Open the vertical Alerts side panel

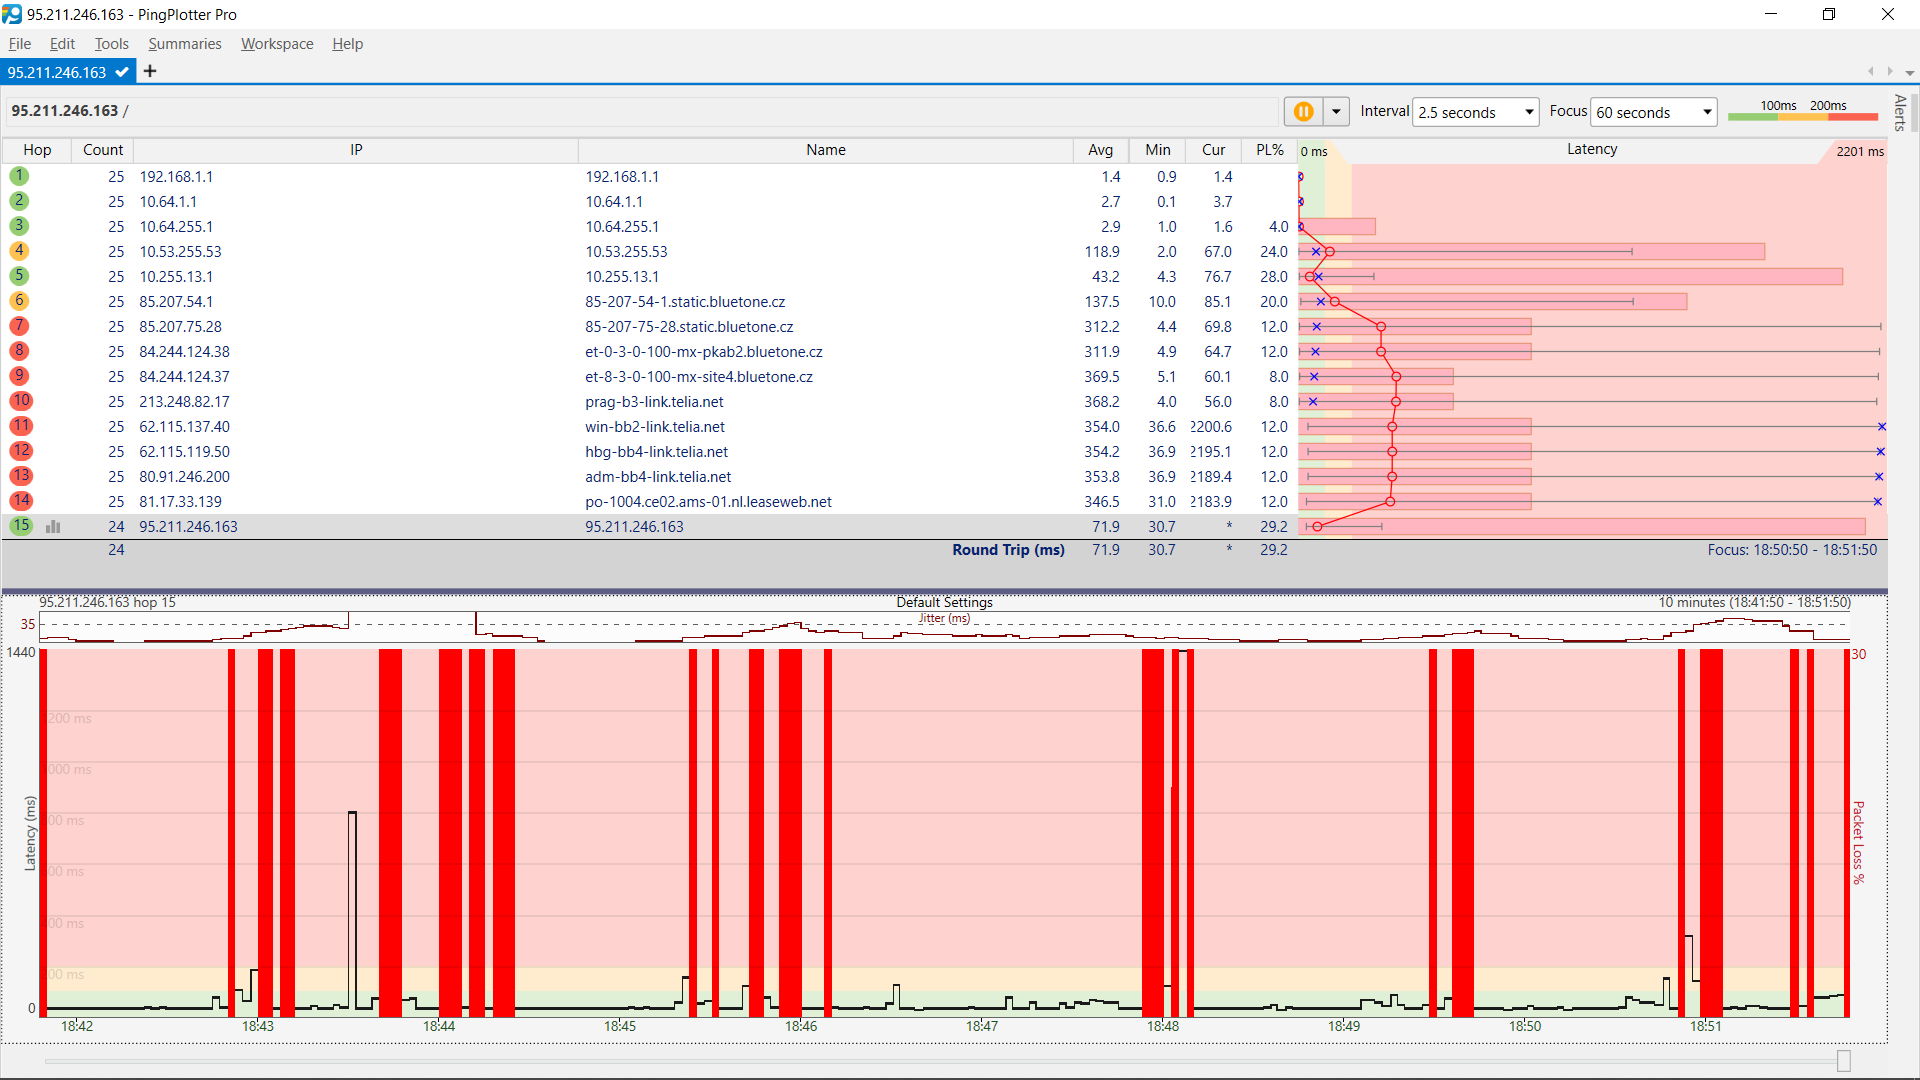[x=1900, y=113]
